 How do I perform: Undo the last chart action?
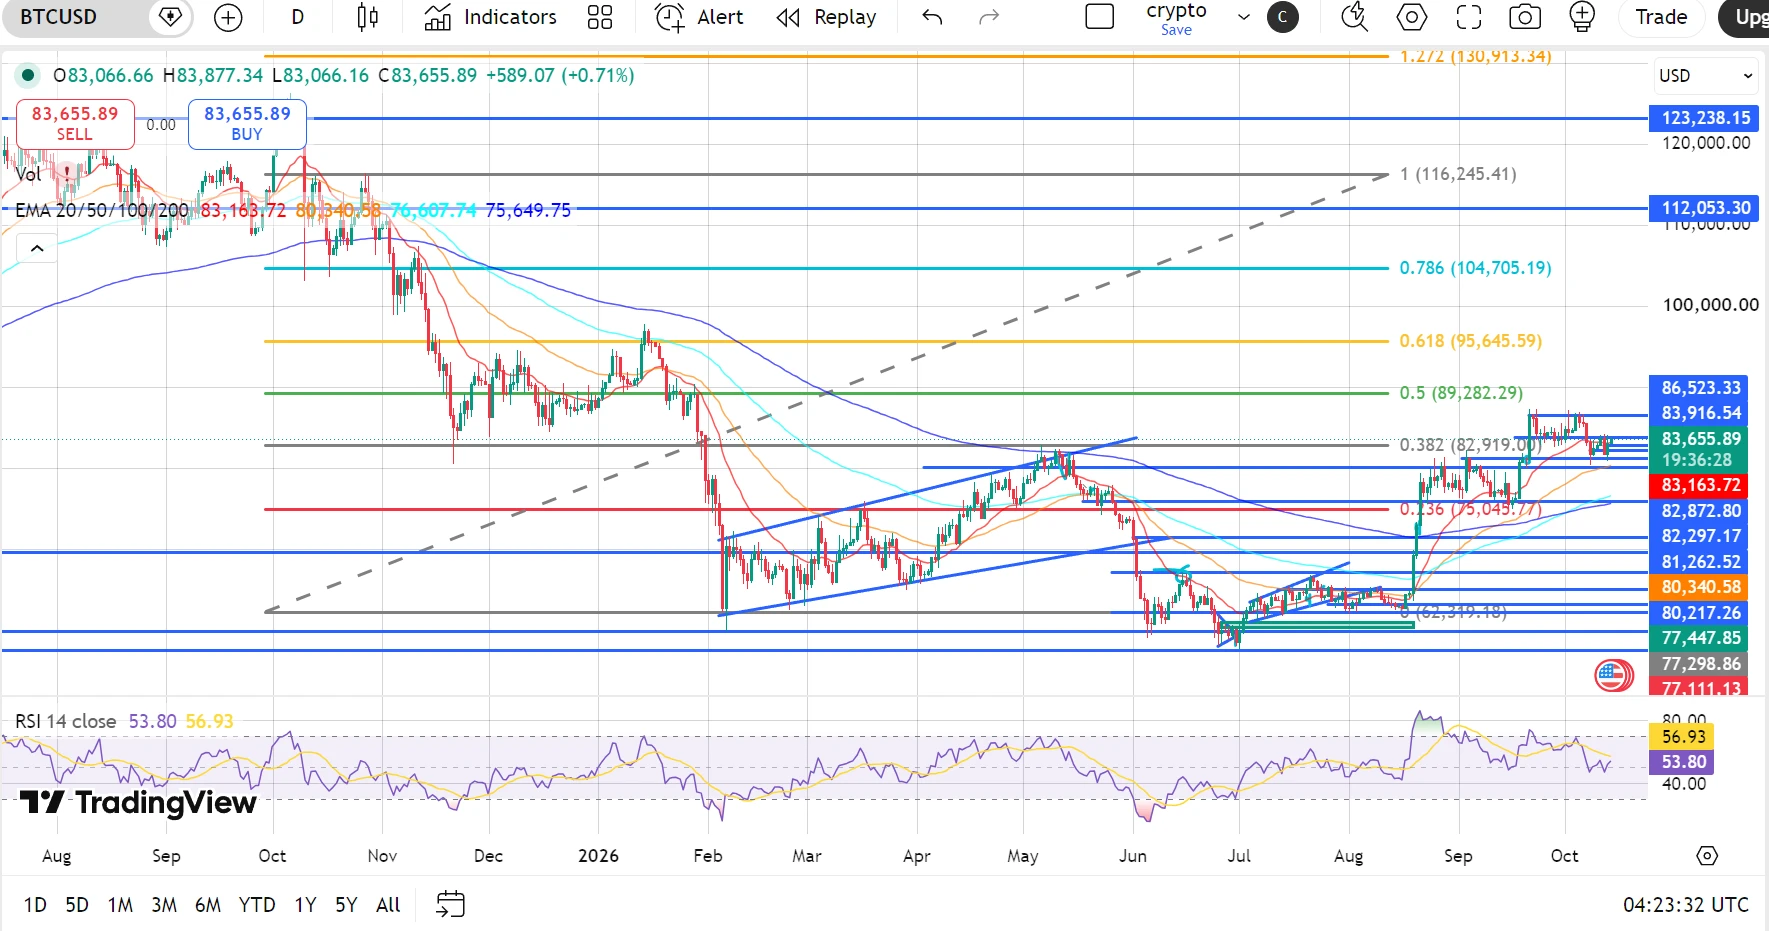932,17
